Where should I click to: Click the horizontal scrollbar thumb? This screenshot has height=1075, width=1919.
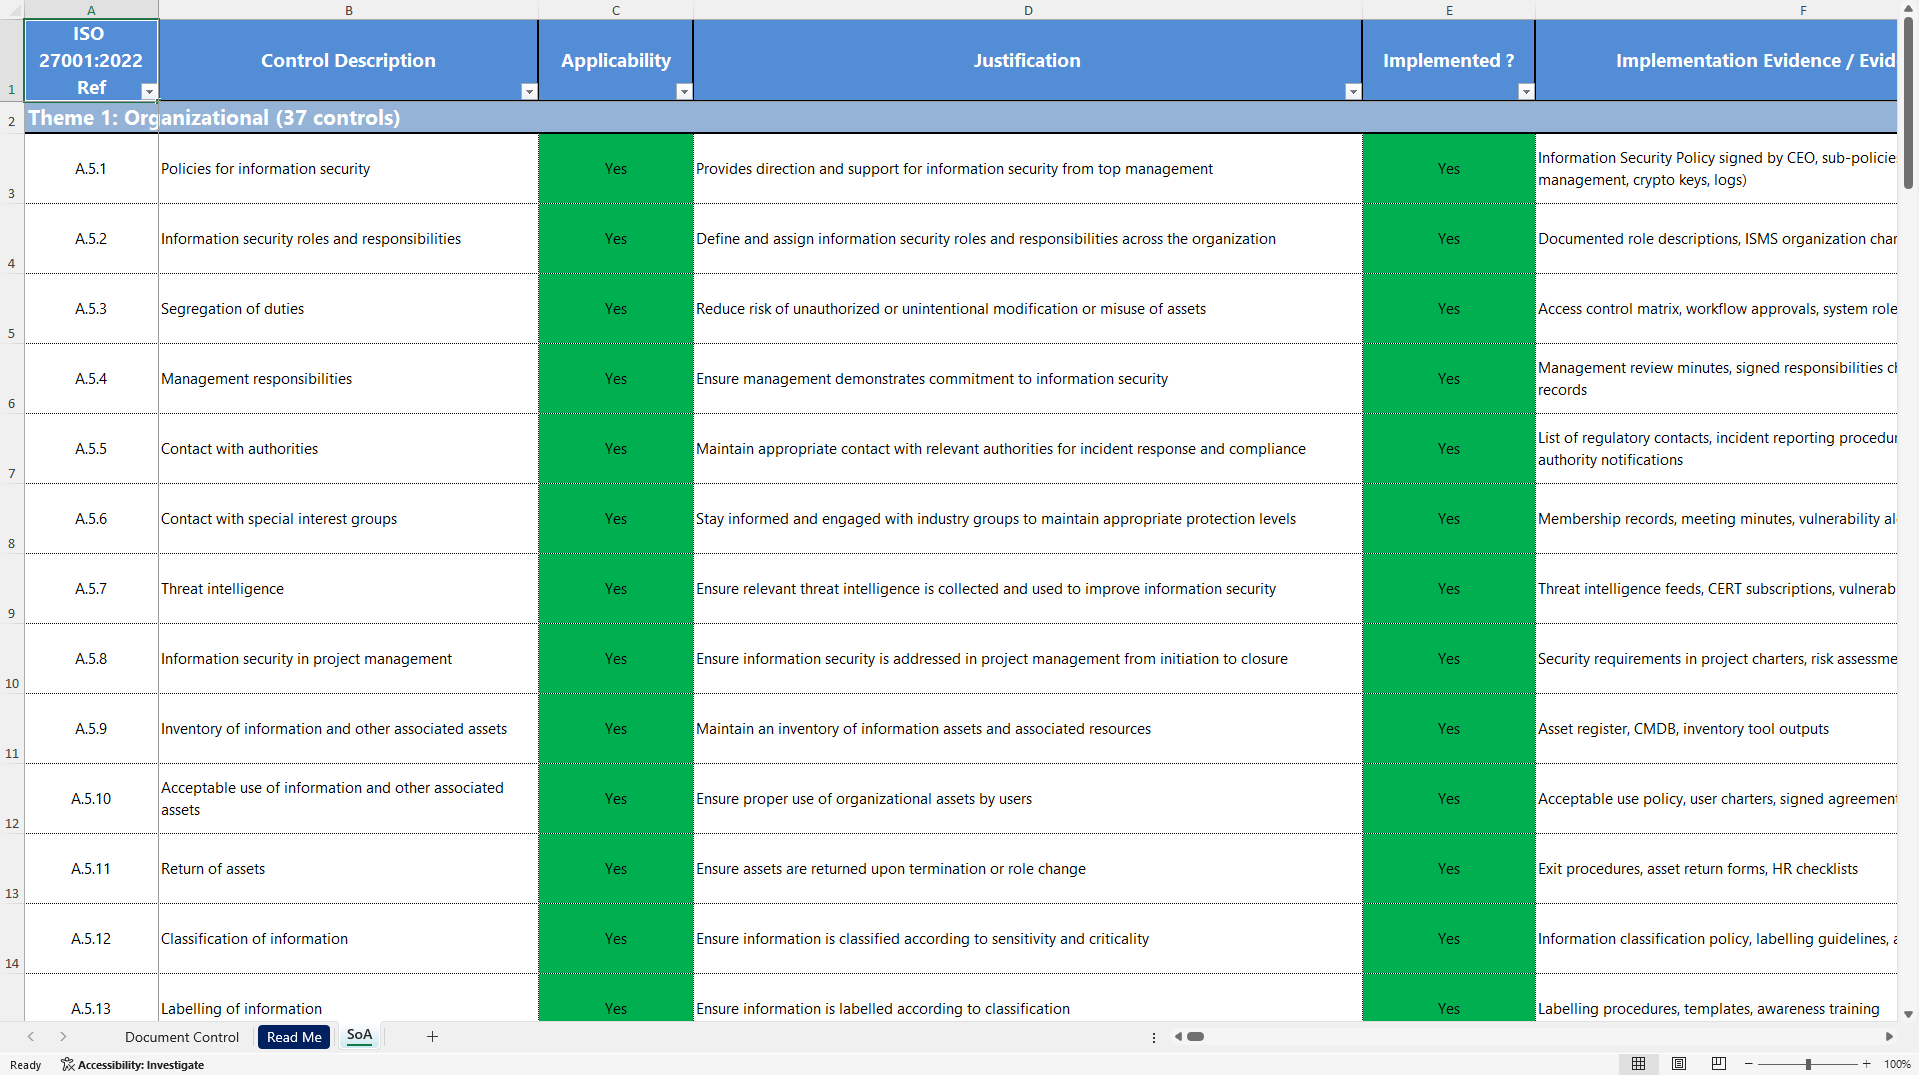[1195, 1037]
